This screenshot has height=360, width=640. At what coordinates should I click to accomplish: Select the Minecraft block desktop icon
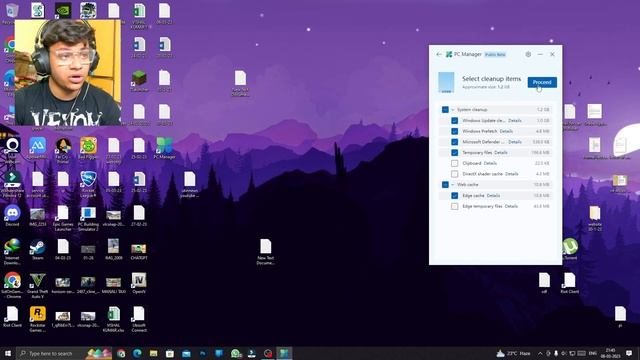pos(139,81)
